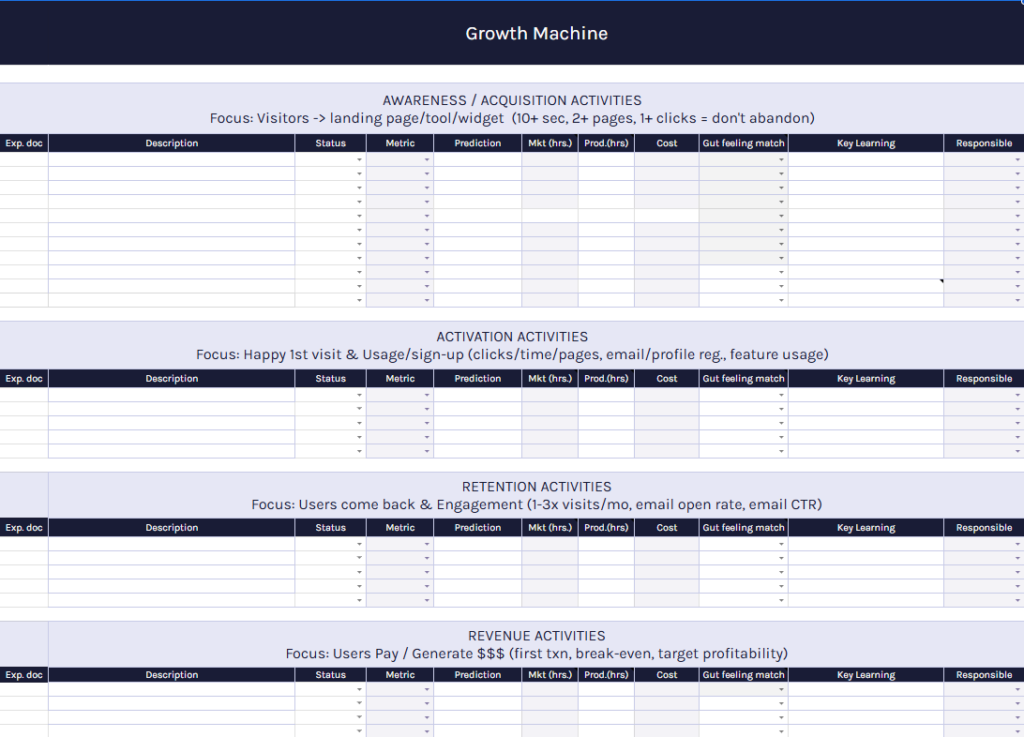Click Description cell in first Awareness row
Screen dimensions: 1024x737
coord(171,160)
